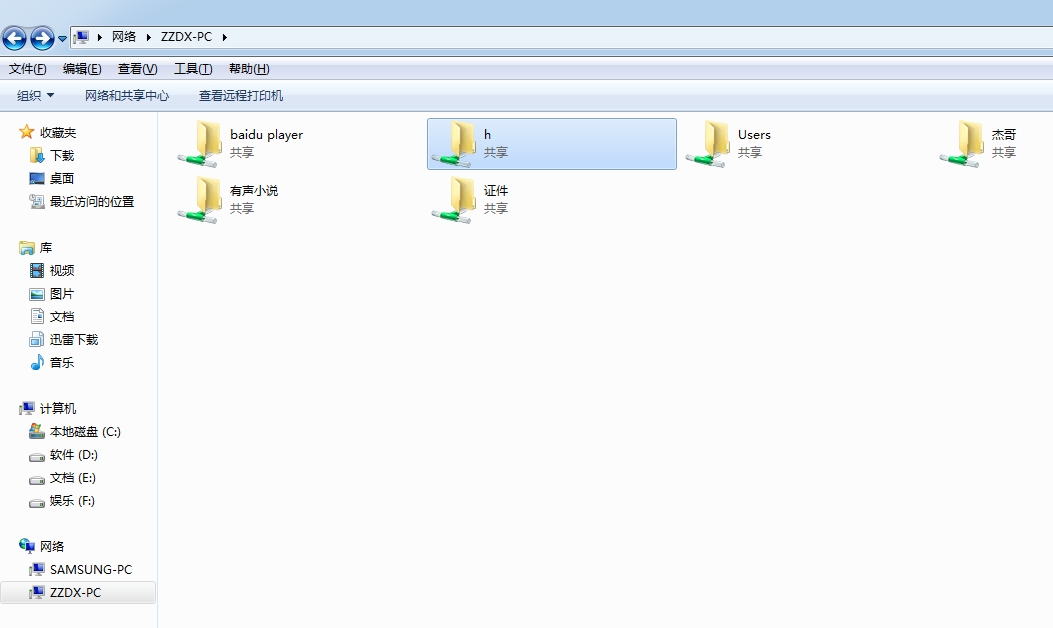Expand arrow between 网络 and ZZDX-PC
The width and height of the screenshot is (1053, 628).
tap(148, 37)
